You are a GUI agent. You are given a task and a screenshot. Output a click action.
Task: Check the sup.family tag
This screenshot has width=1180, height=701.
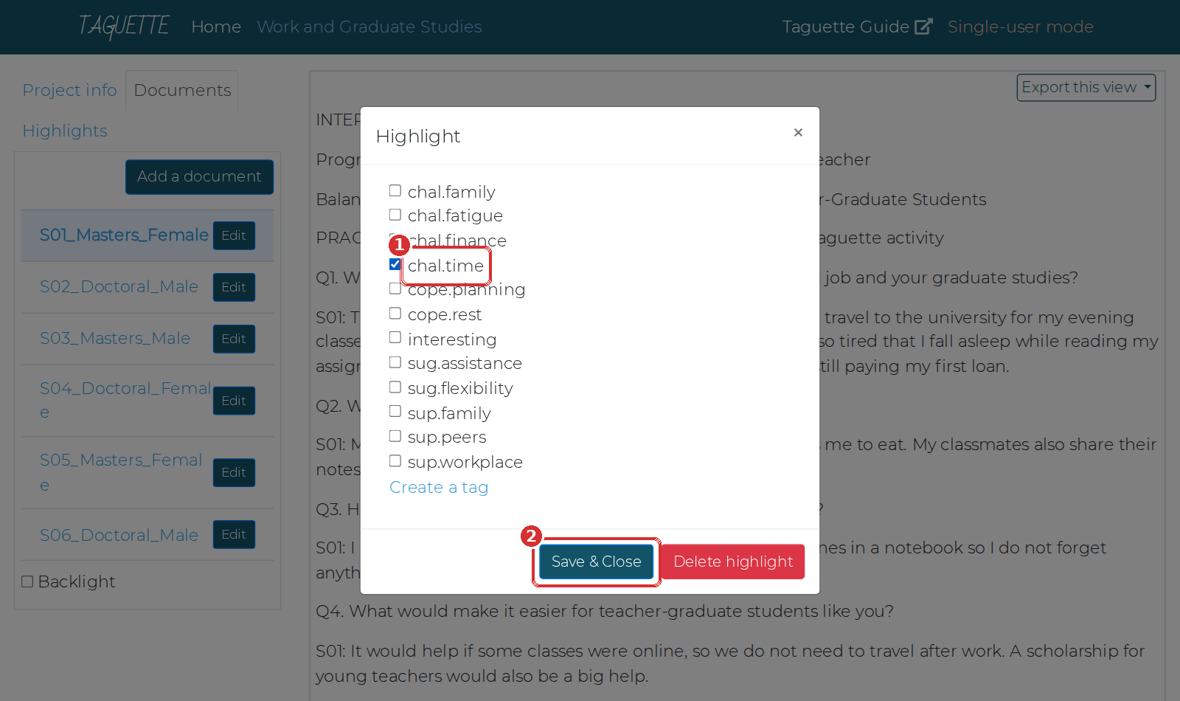(395, 412)
